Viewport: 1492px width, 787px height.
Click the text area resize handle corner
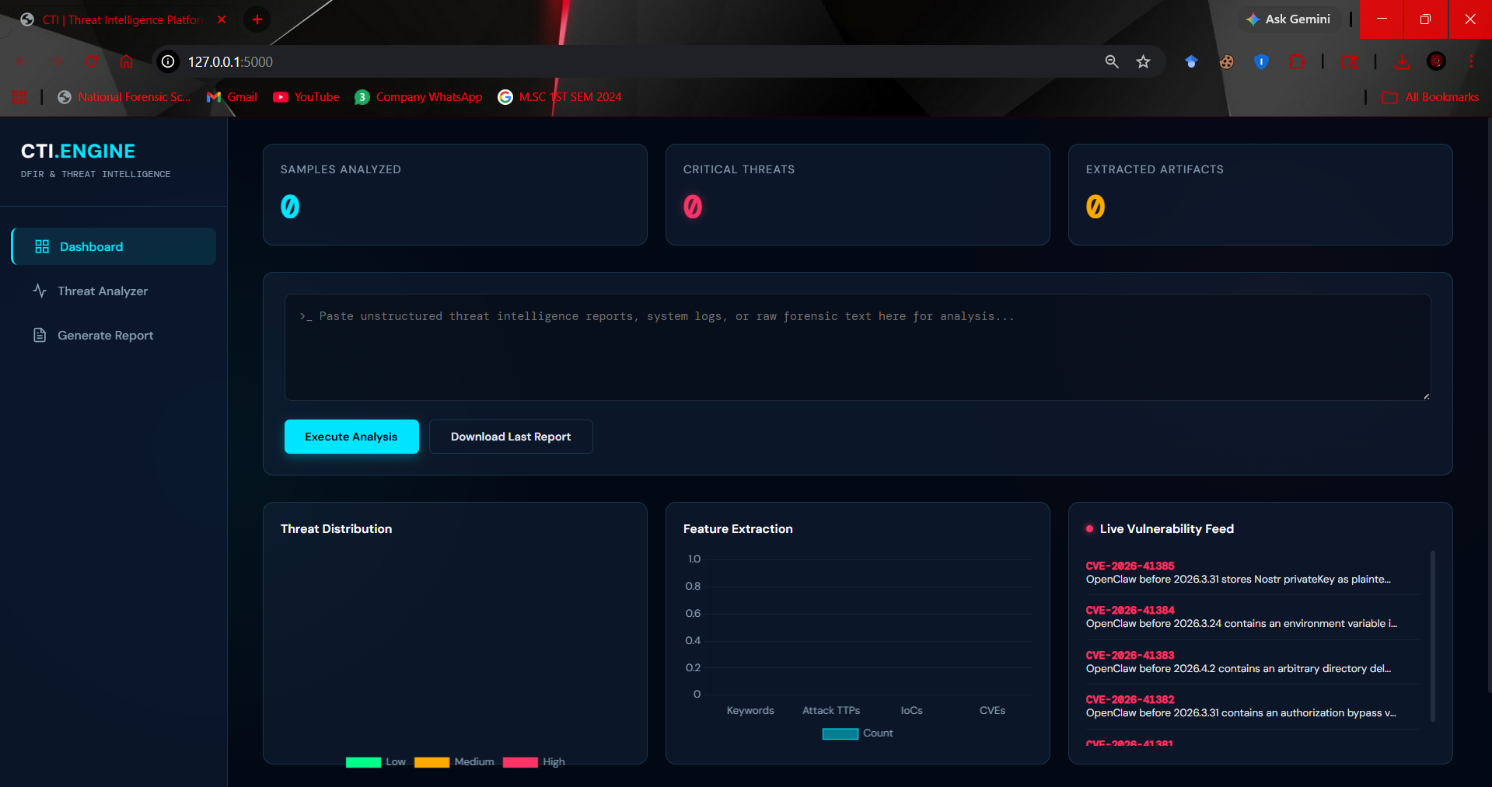point(1425,396)
